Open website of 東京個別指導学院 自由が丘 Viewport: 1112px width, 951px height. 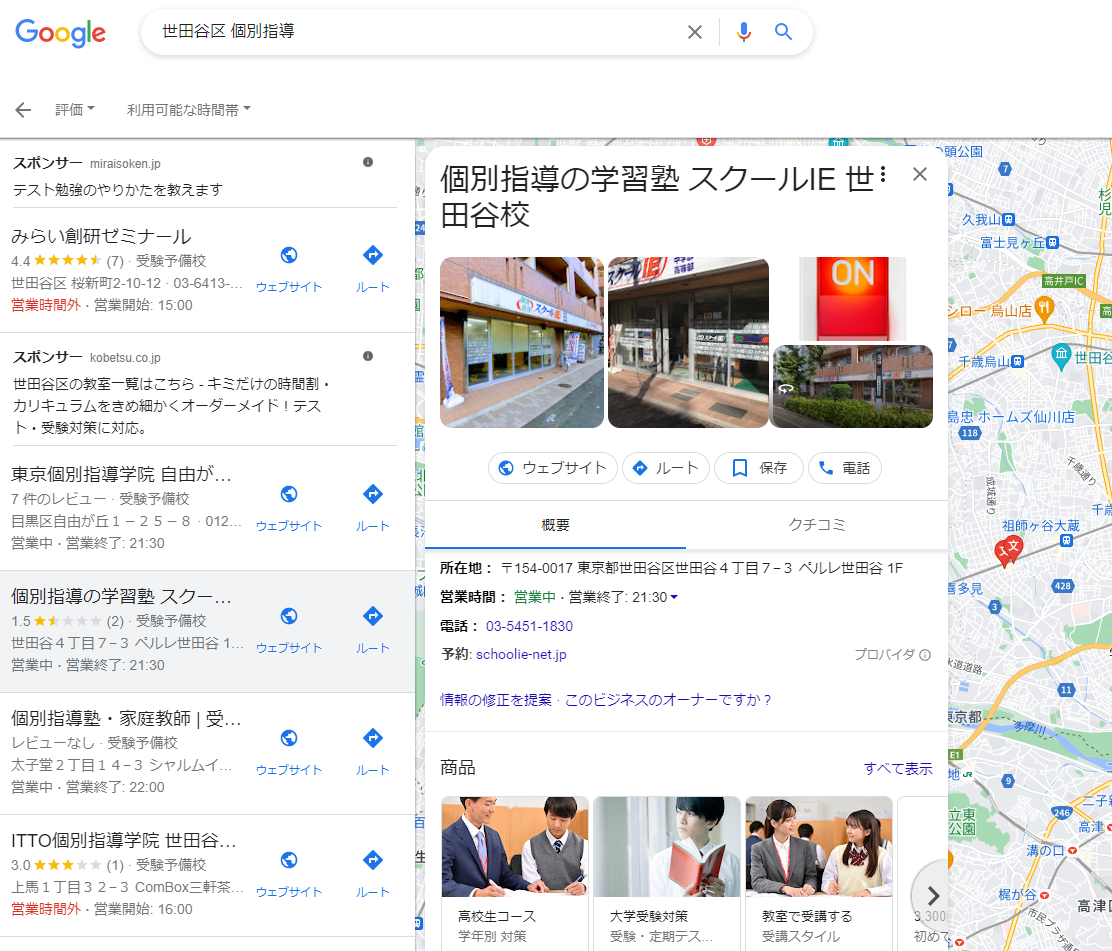pyautogui.click(x=289, y=507)
